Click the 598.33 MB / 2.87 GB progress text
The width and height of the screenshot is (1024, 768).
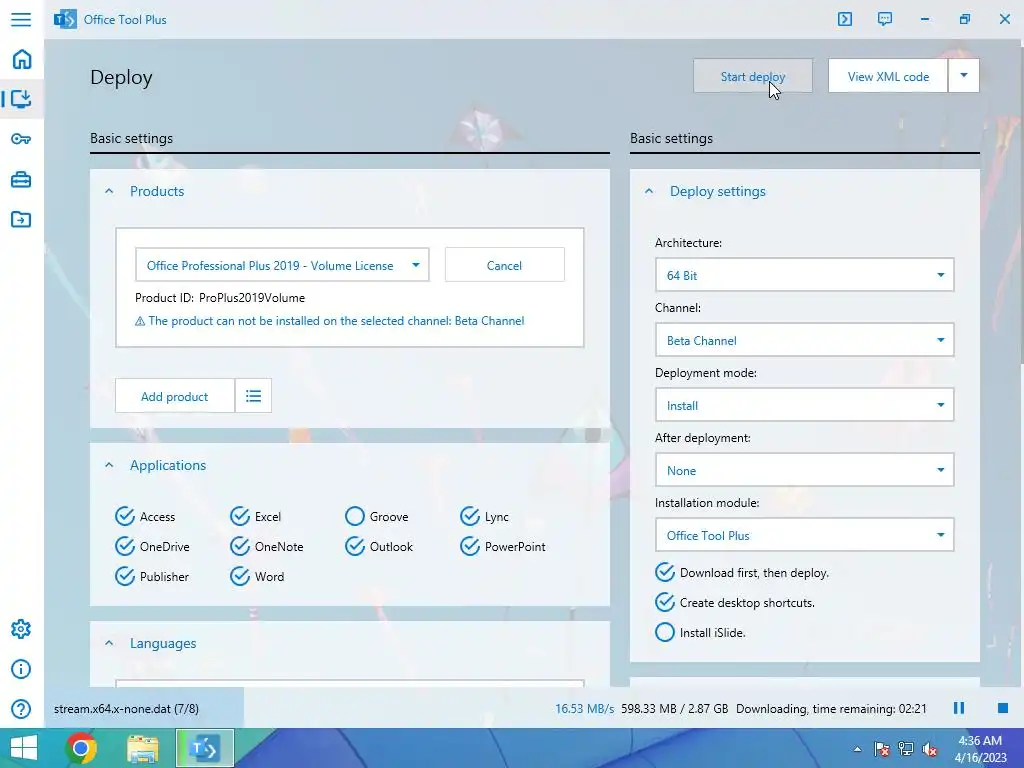tap(675, 709)
